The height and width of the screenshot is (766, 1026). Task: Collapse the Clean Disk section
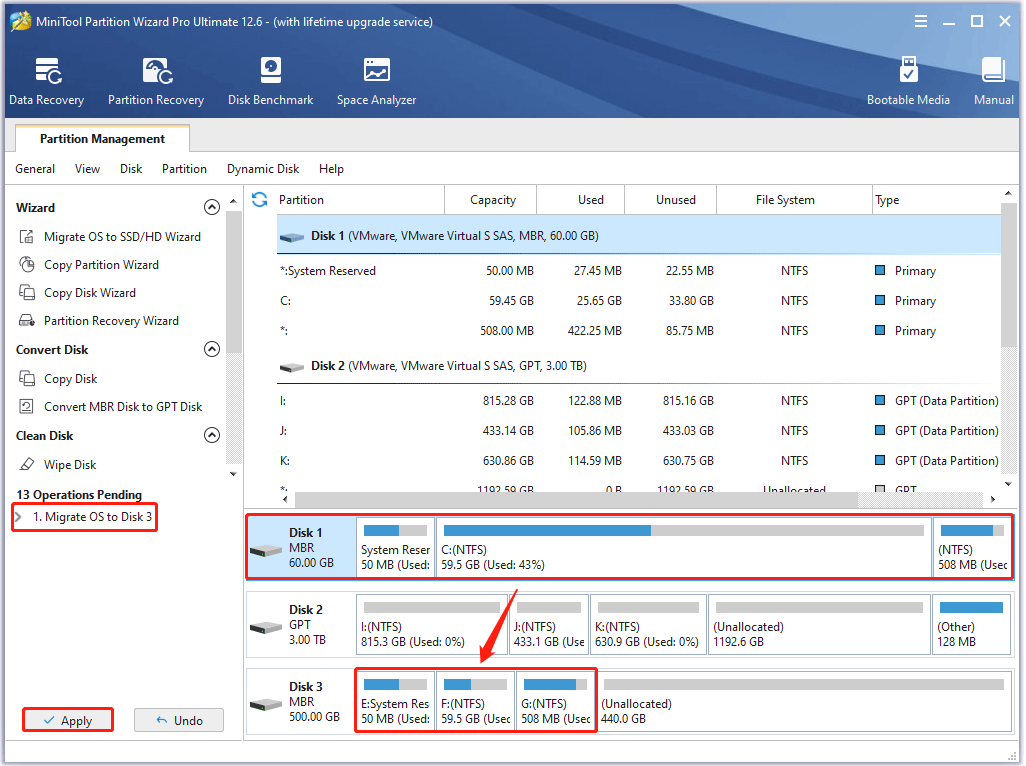[x=211, y=436]
